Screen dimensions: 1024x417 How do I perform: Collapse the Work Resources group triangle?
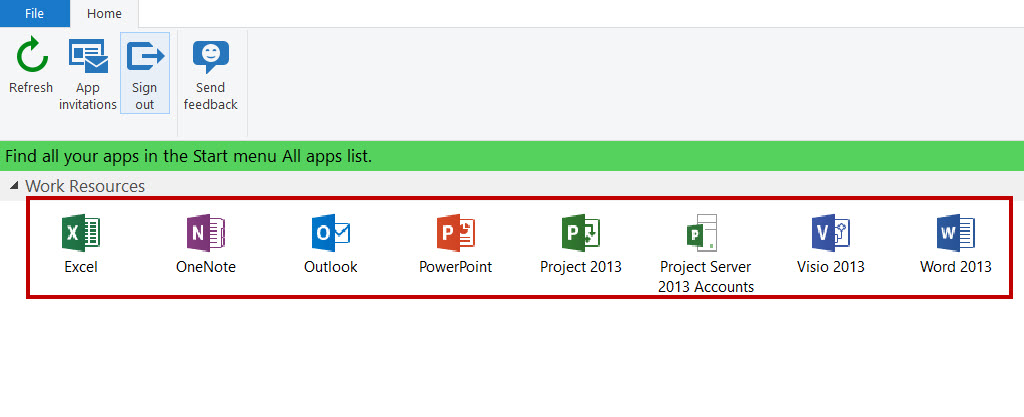pyautogui.click(x=14, y=187)
